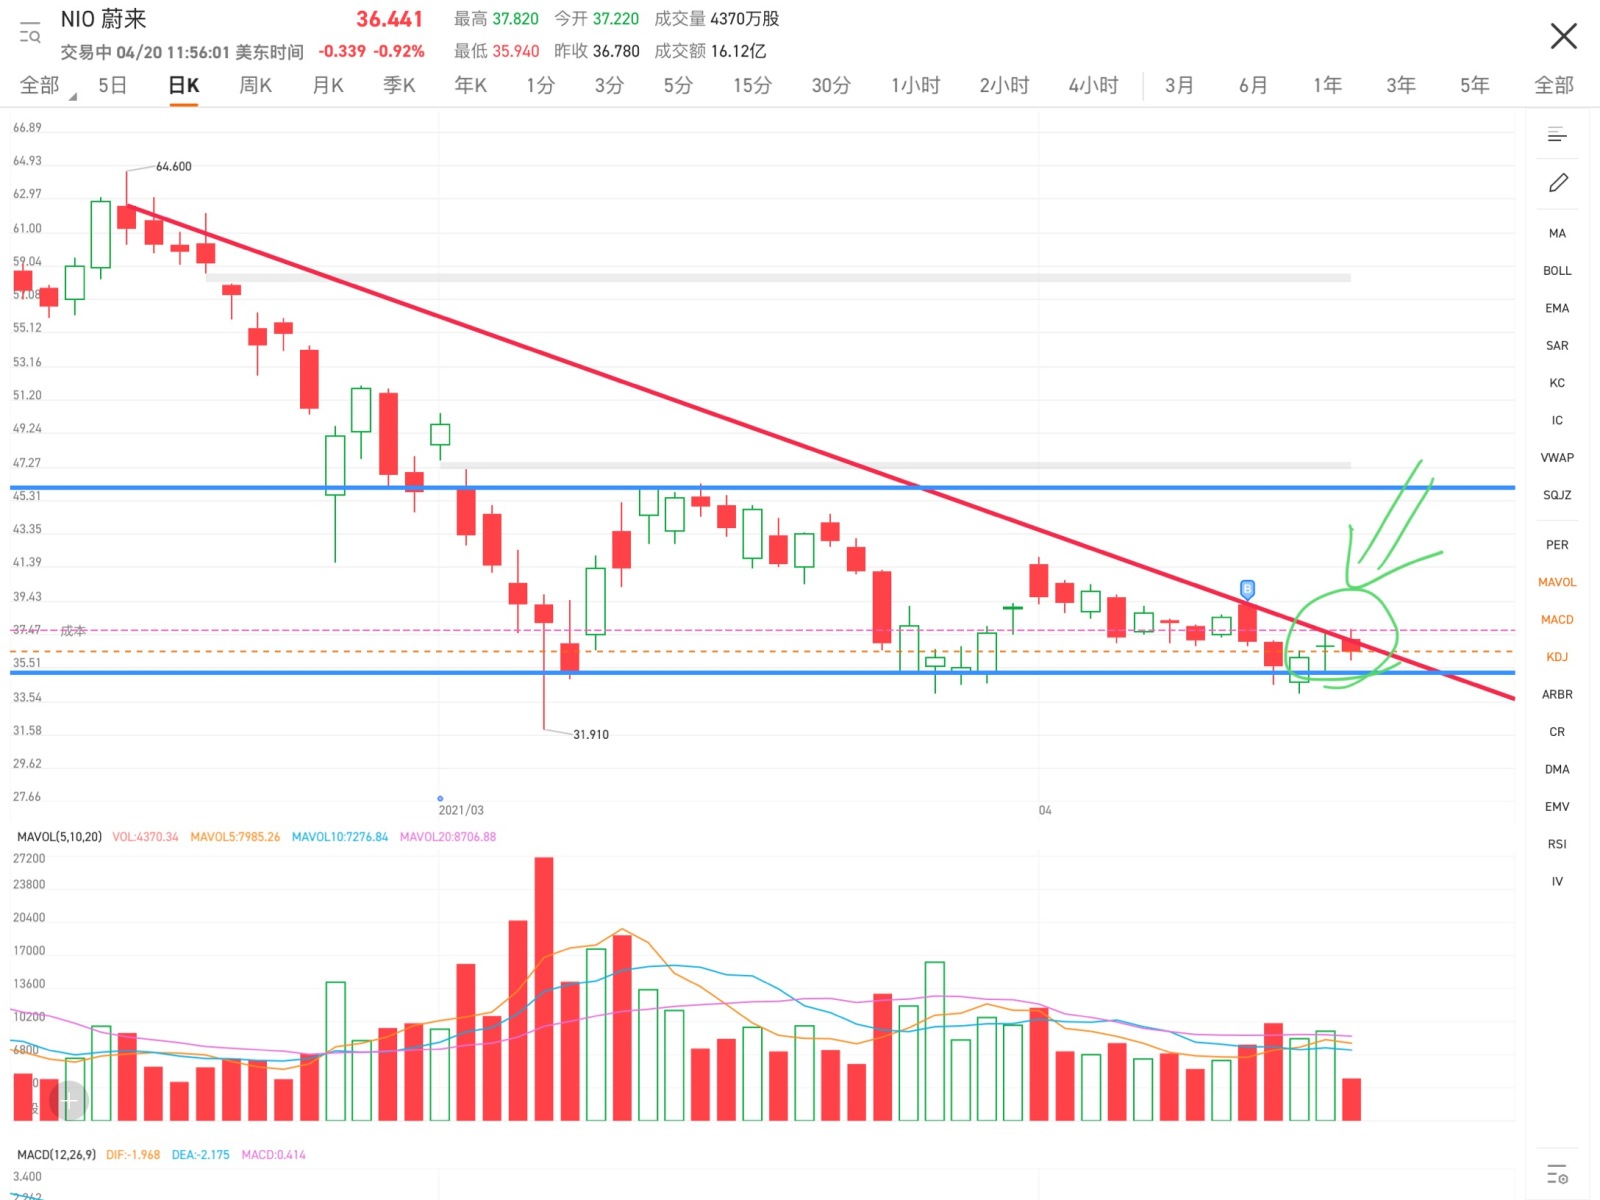Screen dimensions: 1600x1200
Task: Open the indicator list icon above pencil
Action: pos(1557,134)
